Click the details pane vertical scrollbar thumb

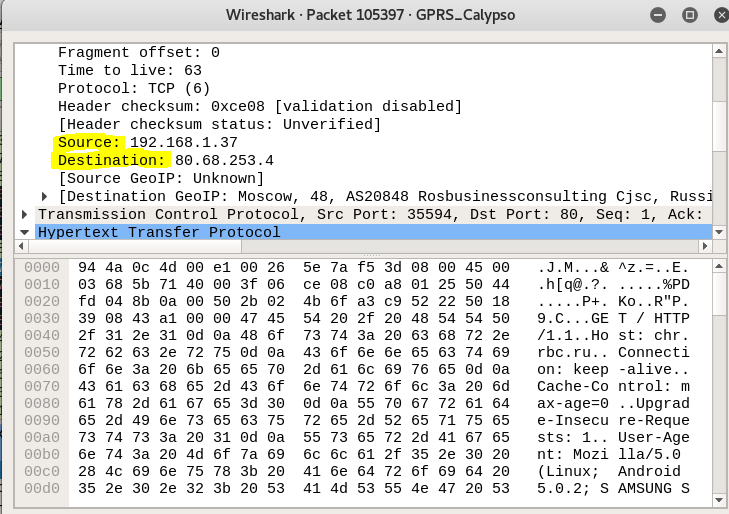(x=718, y=125)
